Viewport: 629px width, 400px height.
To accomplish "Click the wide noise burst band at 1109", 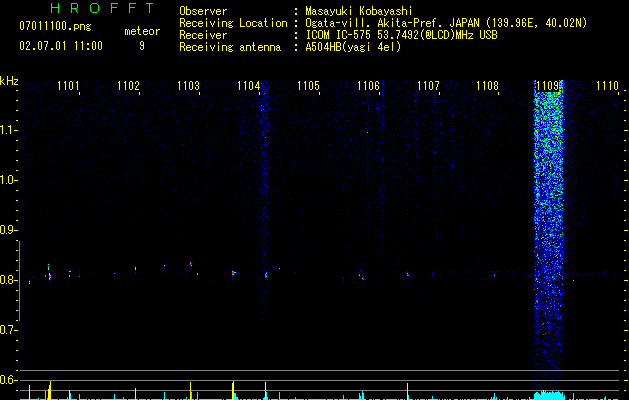I will coord(548,237).
